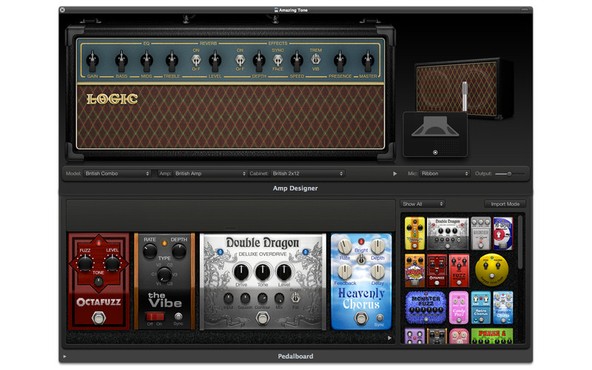Image resolution: width=592 pixels, height=370 pixels.
Task: Click the Drive knob on Double Dragon
Action: [x=241, y=272]
